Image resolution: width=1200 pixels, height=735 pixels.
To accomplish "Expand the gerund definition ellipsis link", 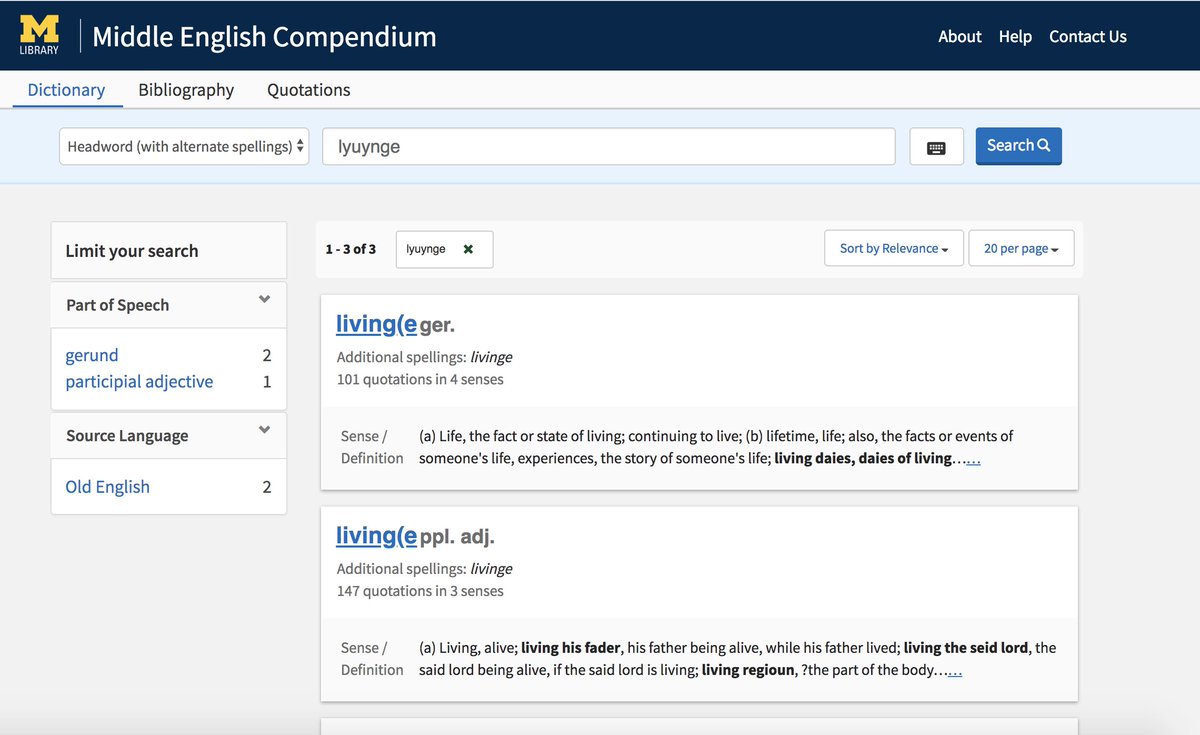I will coord(973,459).
